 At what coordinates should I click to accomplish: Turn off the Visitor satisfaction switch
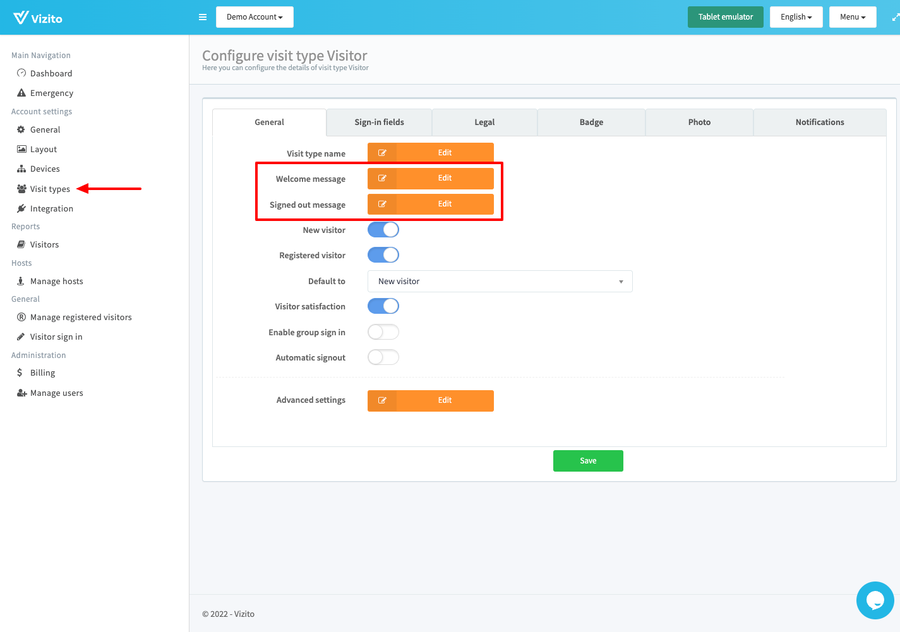click(383, 306)
